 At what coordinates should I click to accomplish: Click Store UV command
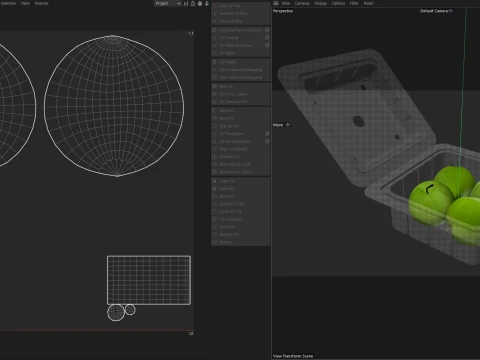click(x=241, y=227)
